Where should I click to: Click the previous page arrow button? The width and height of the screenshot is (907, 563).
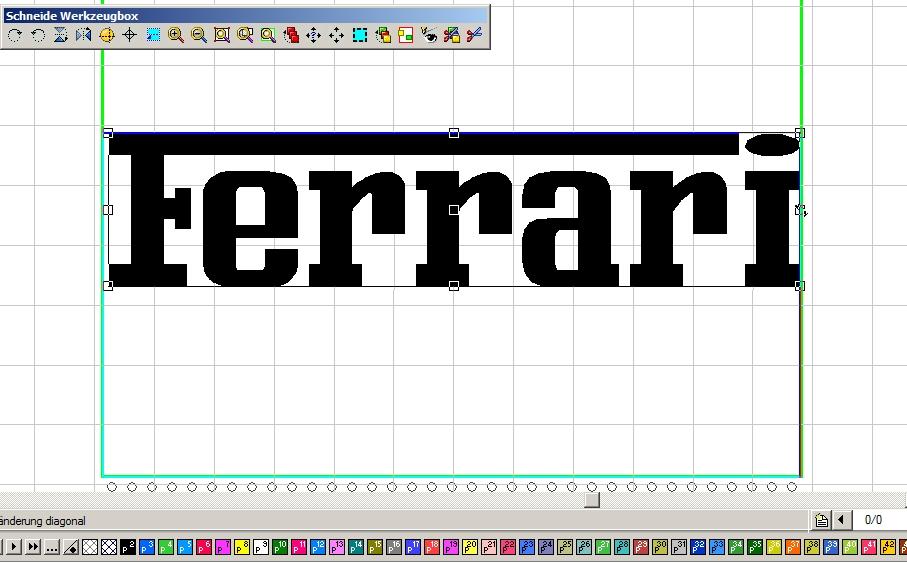(841, 520)
